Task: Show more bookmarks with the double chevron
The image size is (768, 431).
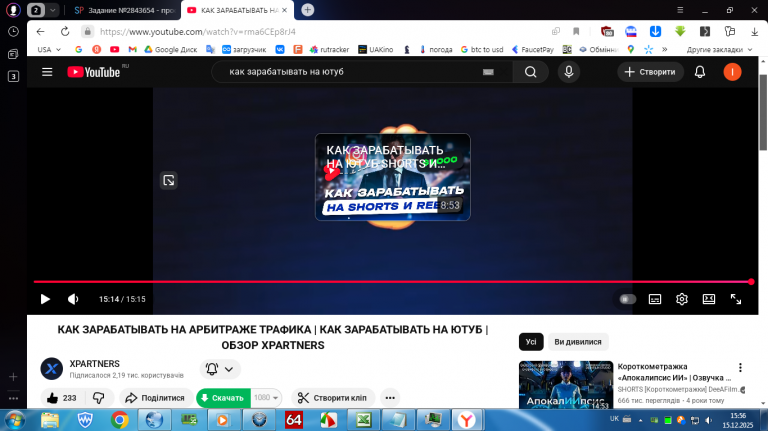Action: [665, 49]
